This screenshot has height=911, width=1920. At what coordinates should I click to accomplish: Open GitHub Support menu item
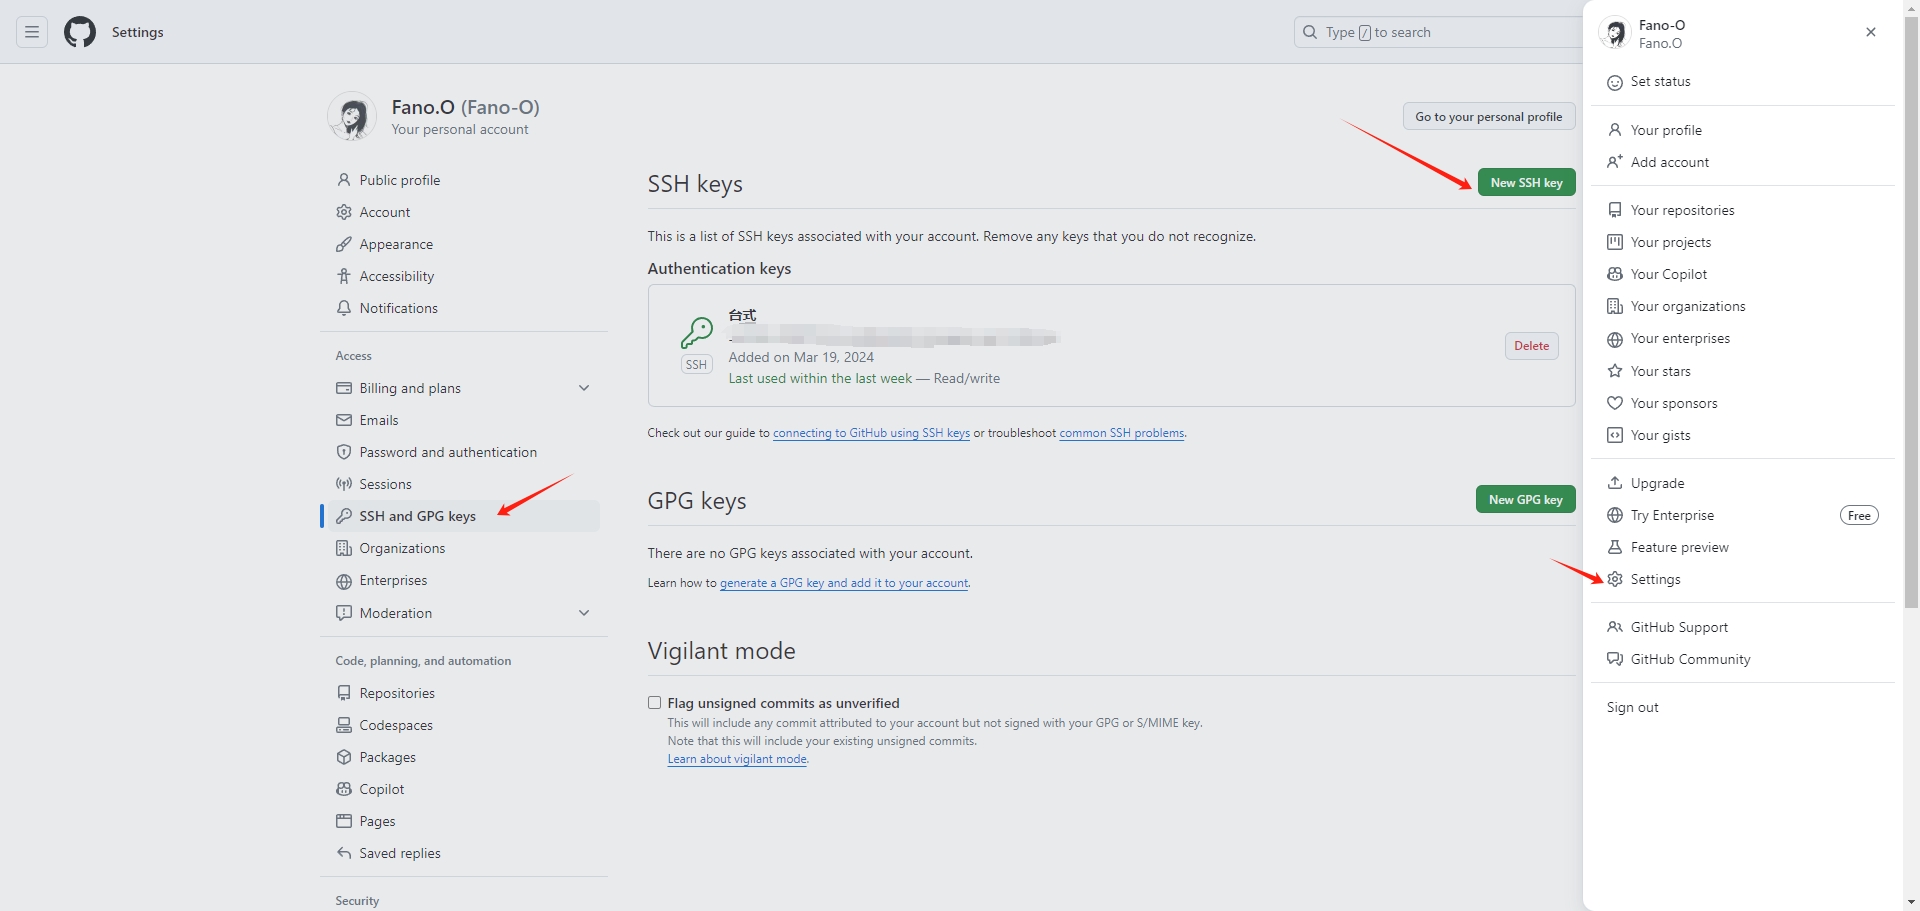[1742, 627]
